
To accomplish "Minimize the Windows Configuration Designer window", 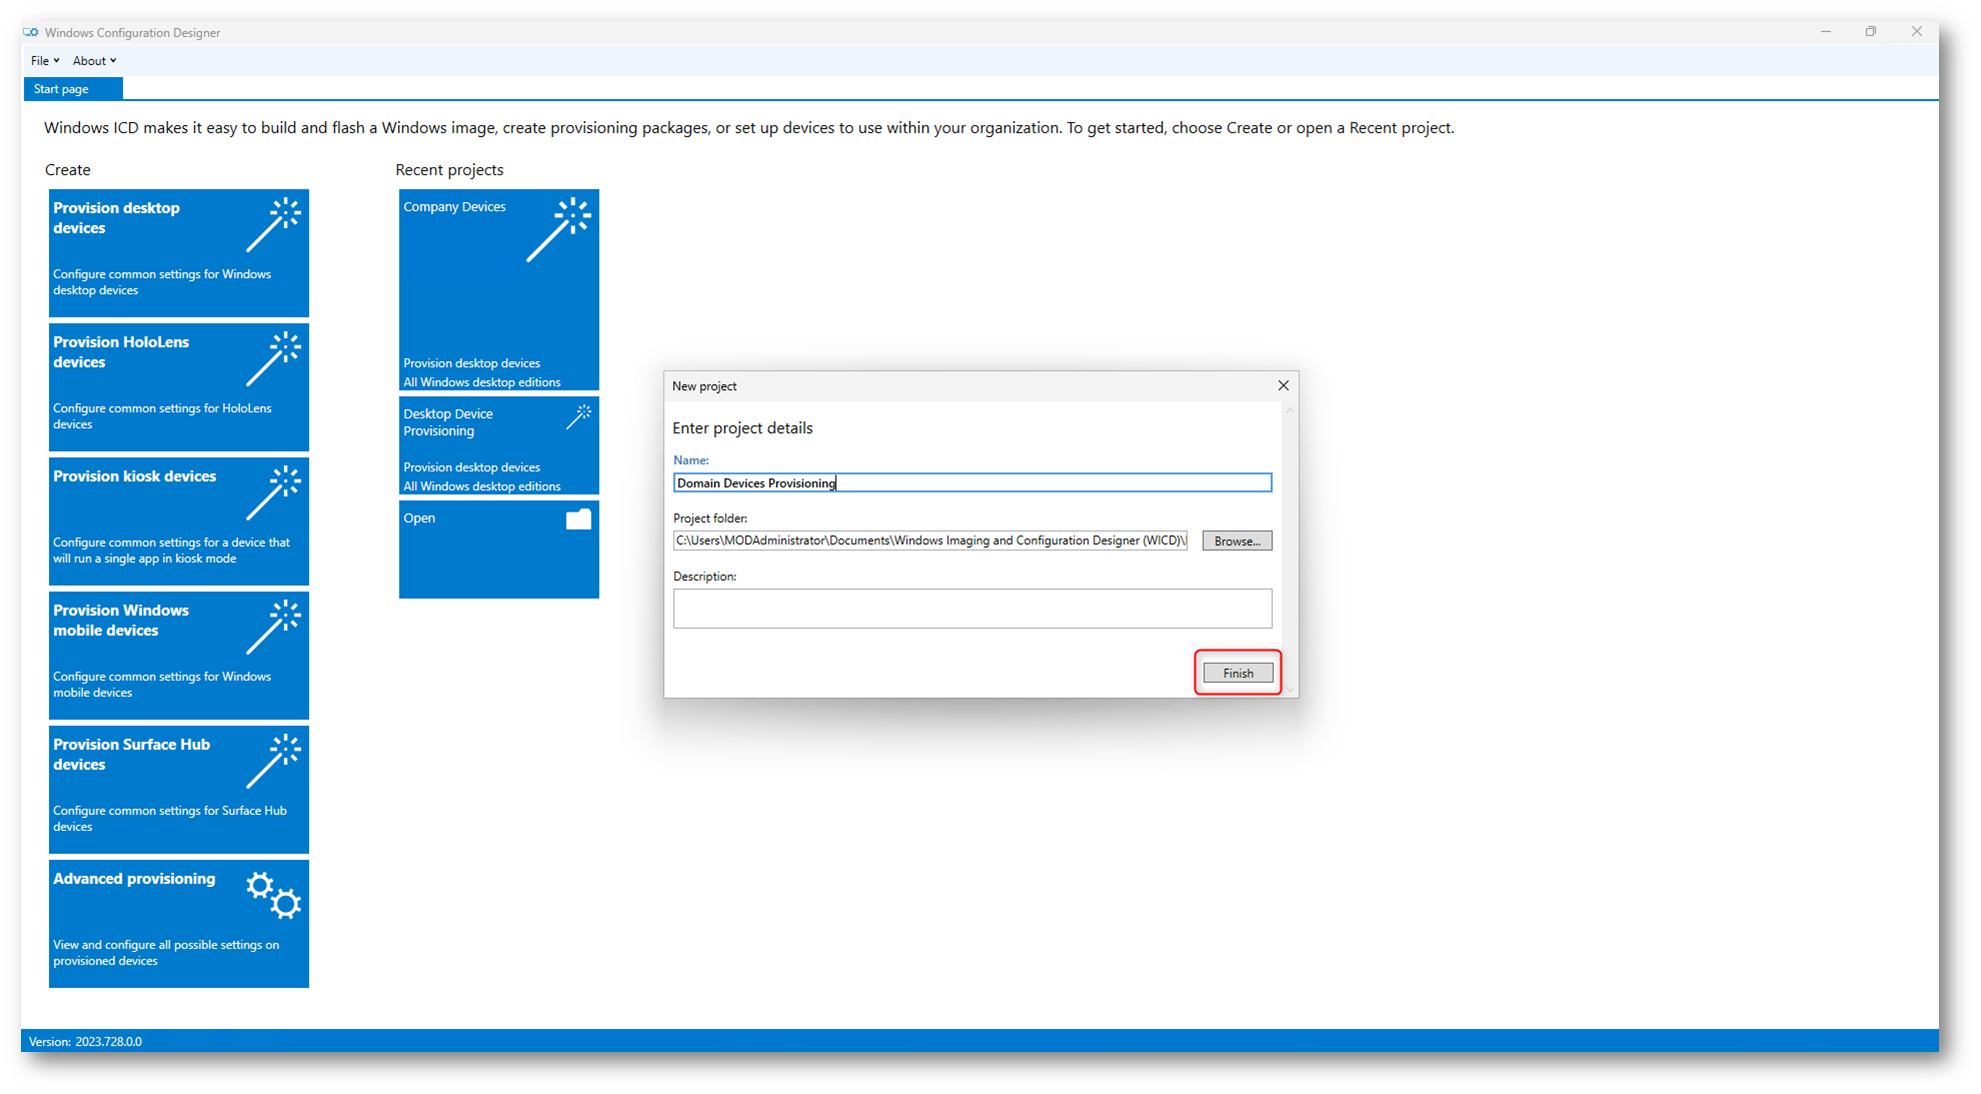I will pos(1825,32).
